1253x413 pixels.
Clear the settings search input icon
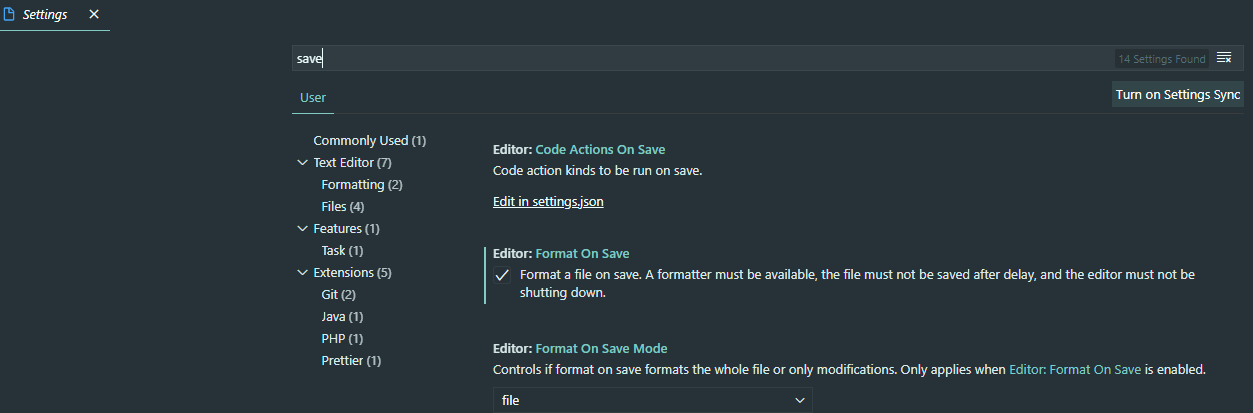pos(1224,58)
